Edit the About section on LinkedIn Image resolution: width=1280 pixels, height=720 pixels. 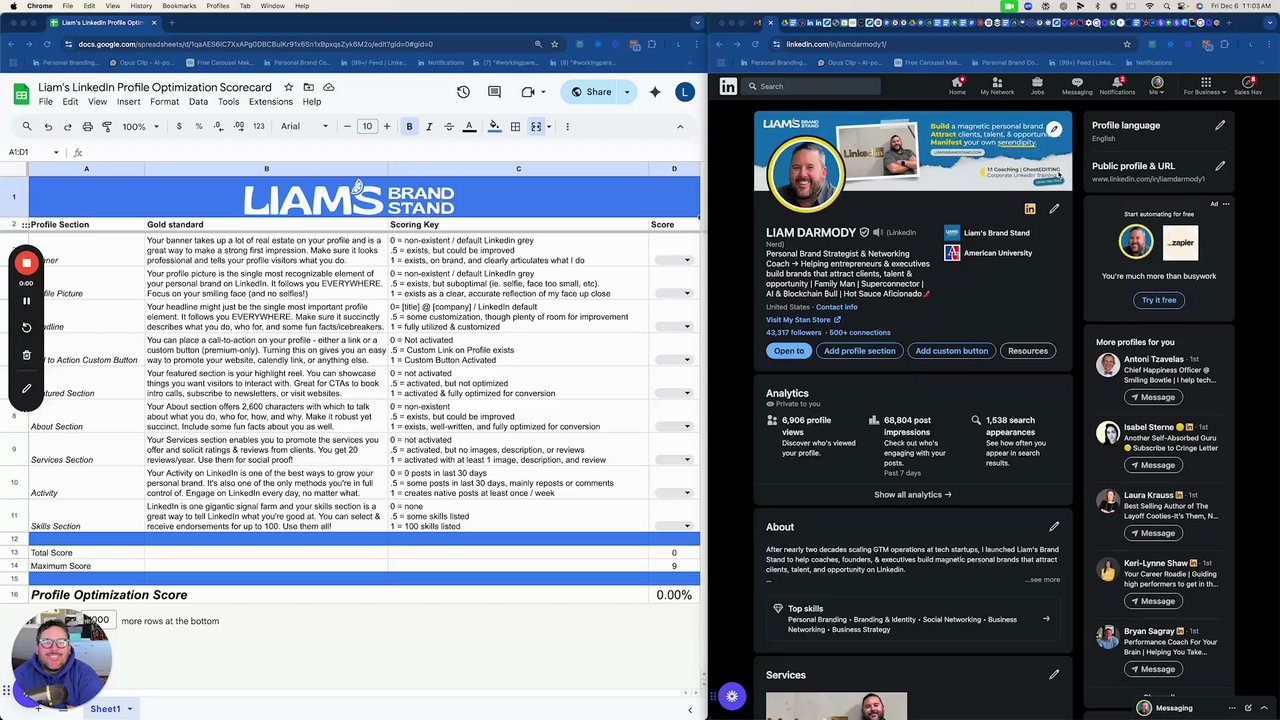click(1054, 526)
